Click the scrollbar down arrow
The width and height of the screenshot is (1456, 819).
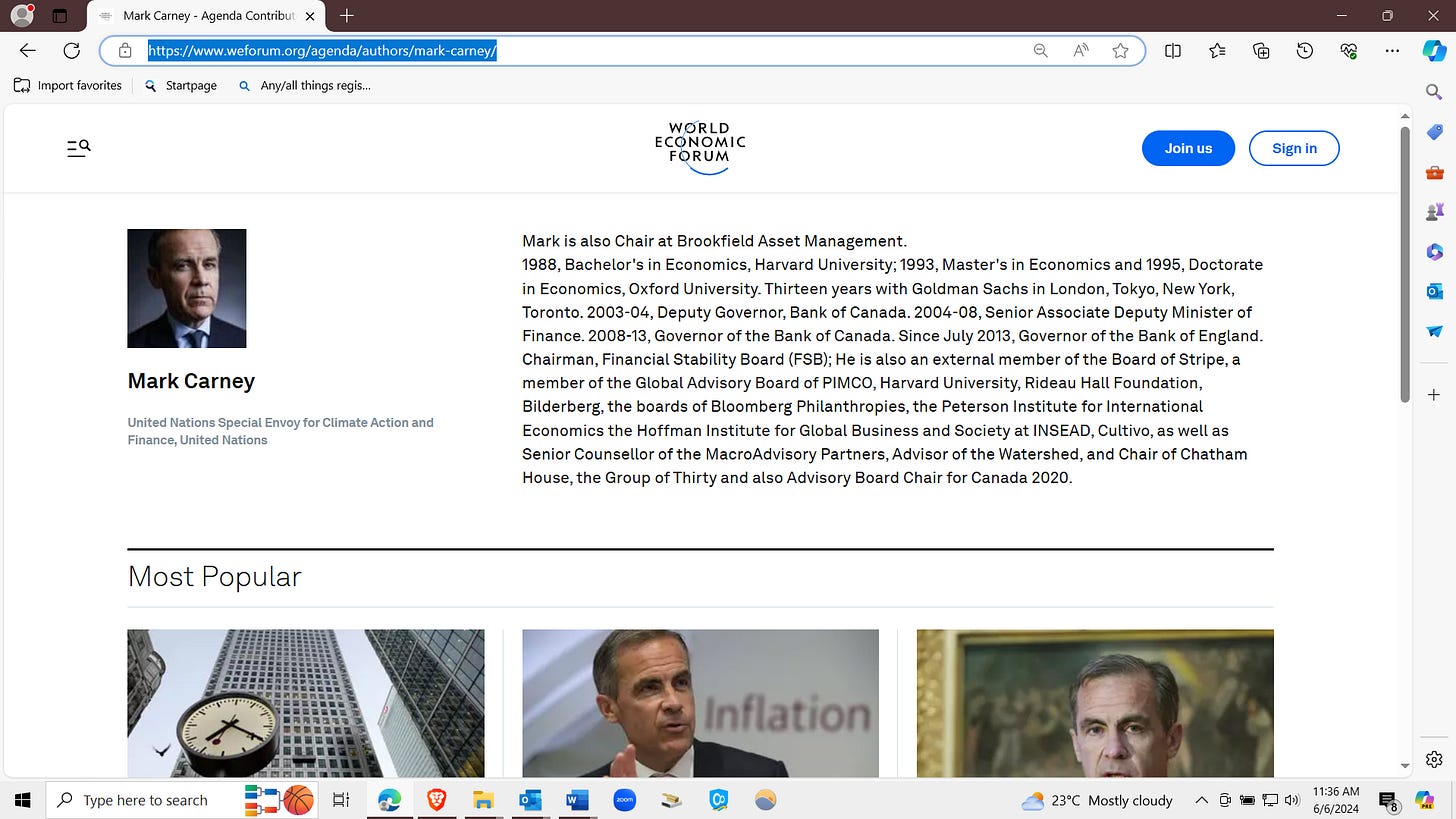click(1404, 765)
